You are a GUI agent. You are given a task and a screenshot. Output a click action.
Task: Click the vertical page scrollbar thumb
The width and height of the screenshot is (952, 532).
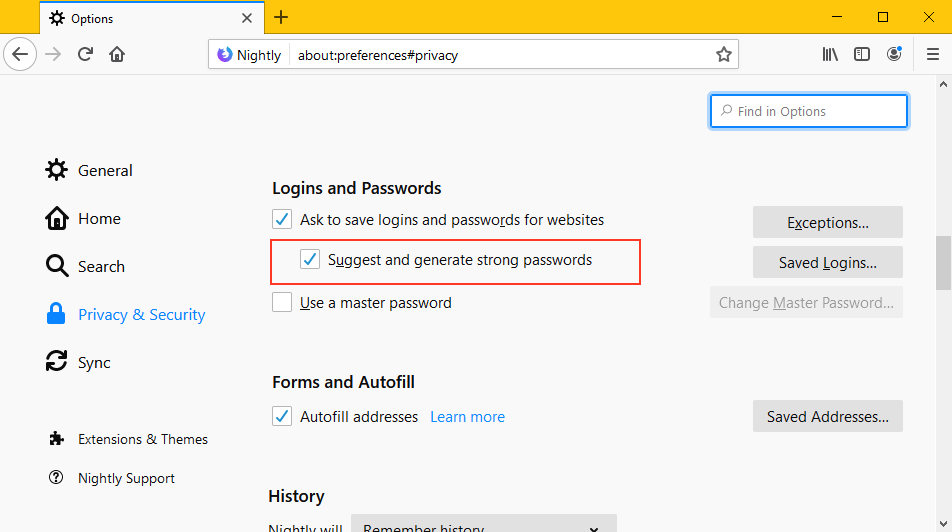pos(943,260)
